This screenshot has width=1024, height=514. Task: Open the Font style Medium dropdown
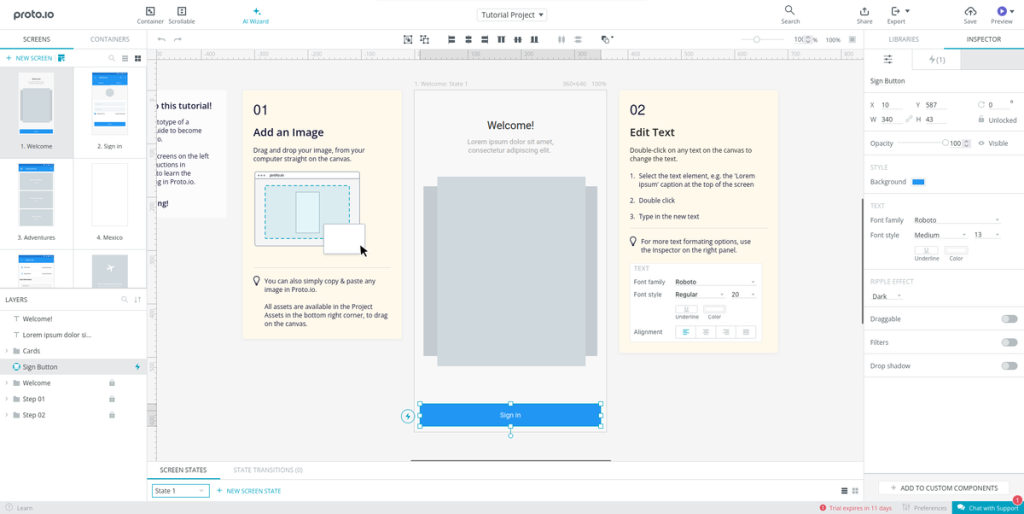tap(940, 234)
